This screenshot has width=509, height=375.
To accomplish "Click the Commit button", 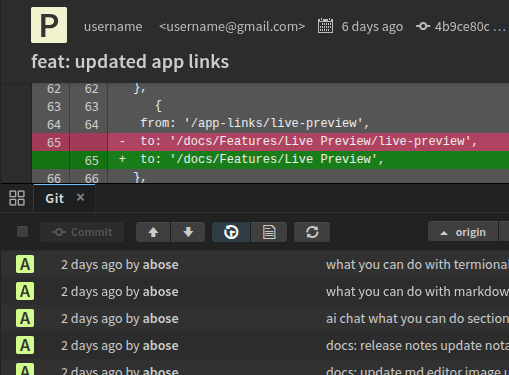I will pyautogui.click(x=82, y=232).
